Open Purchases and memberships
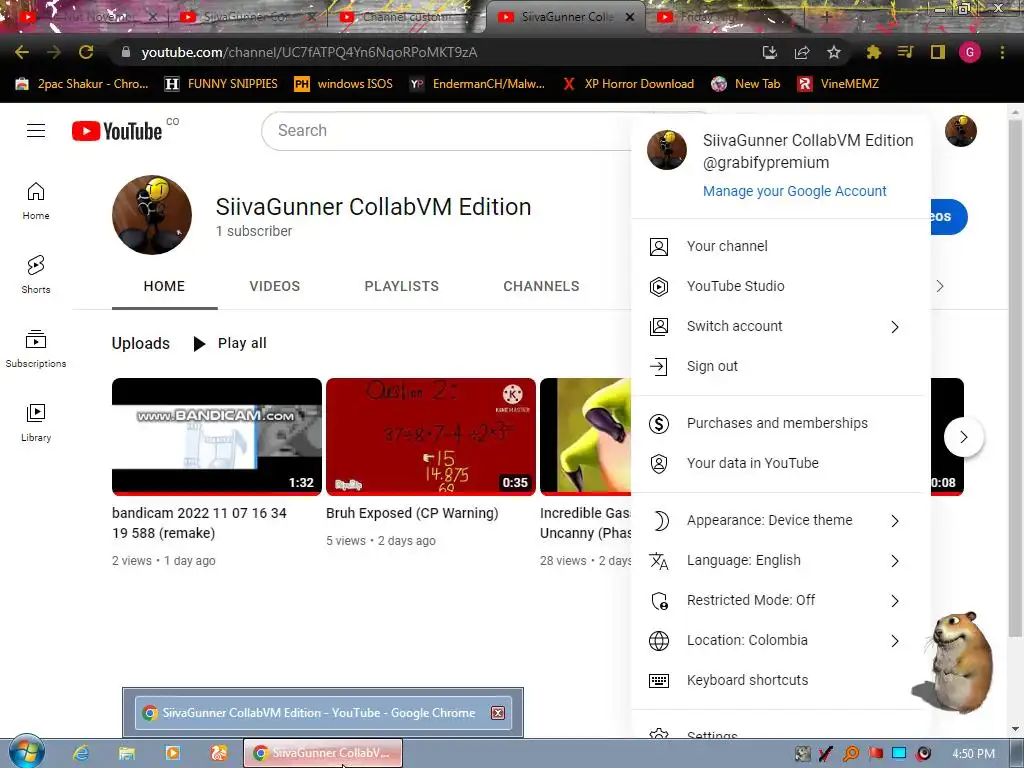Image resolution: width=1024 pixels, height=768 pixels. click(781, 423)
